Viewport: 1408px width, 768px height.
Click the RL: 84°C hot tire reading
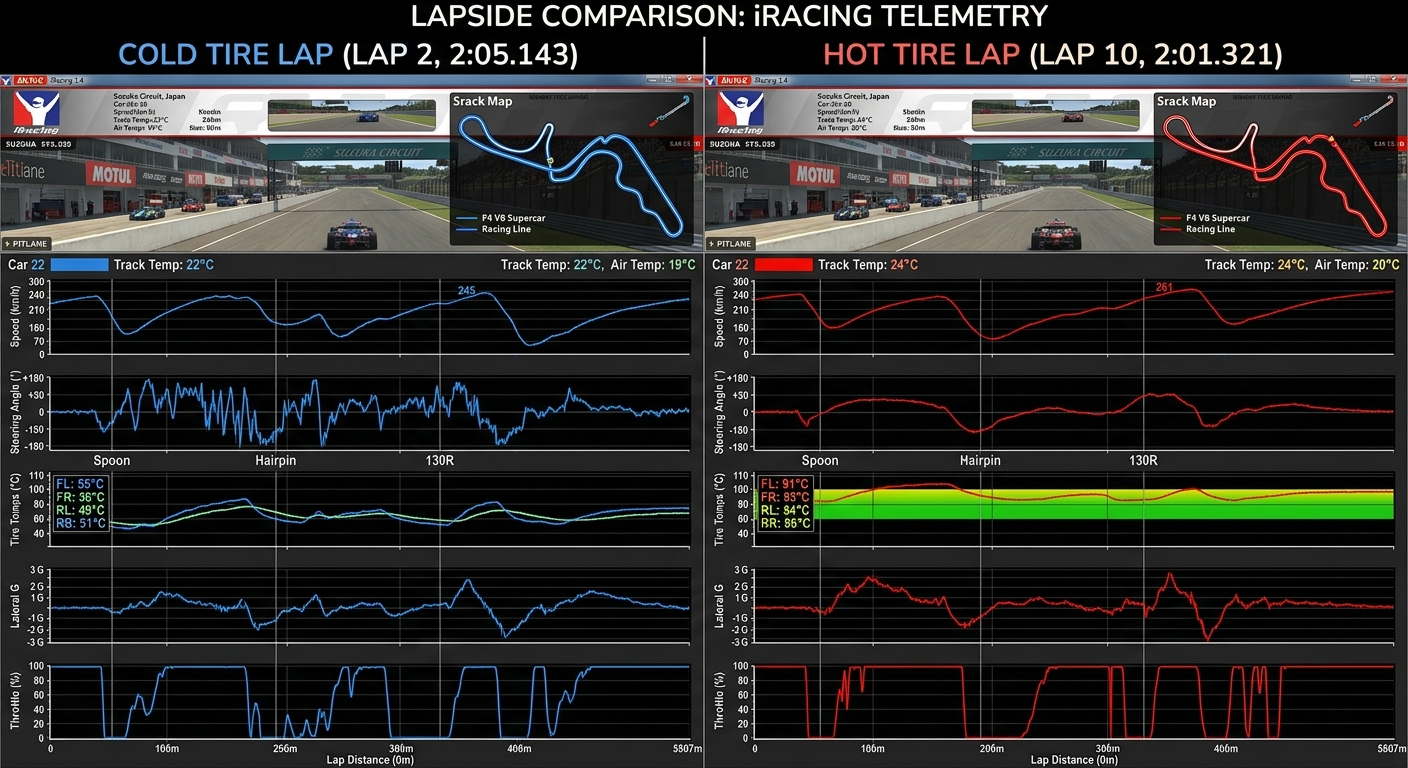click(786, 510)
